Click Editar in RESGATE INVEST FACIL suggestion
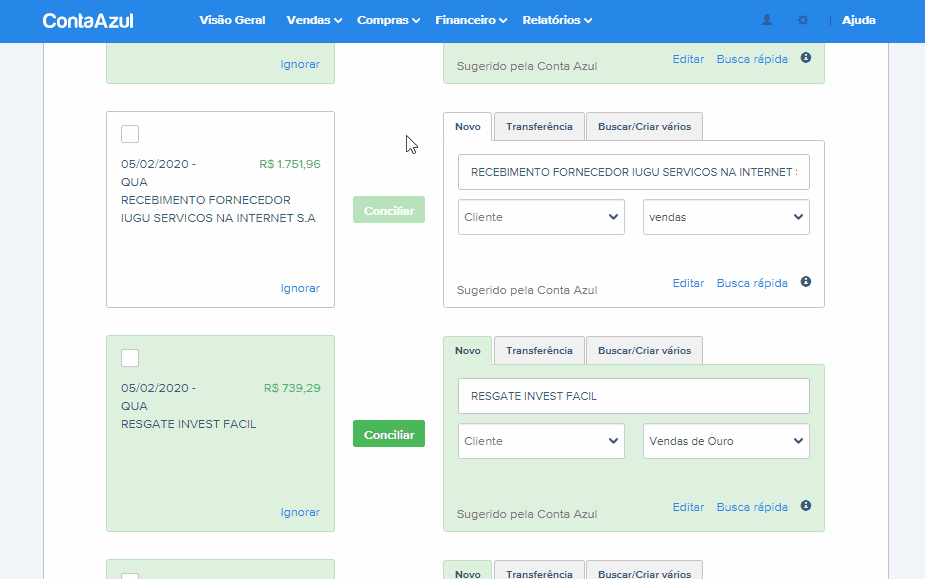925x579 pixels. click(688, 507)
